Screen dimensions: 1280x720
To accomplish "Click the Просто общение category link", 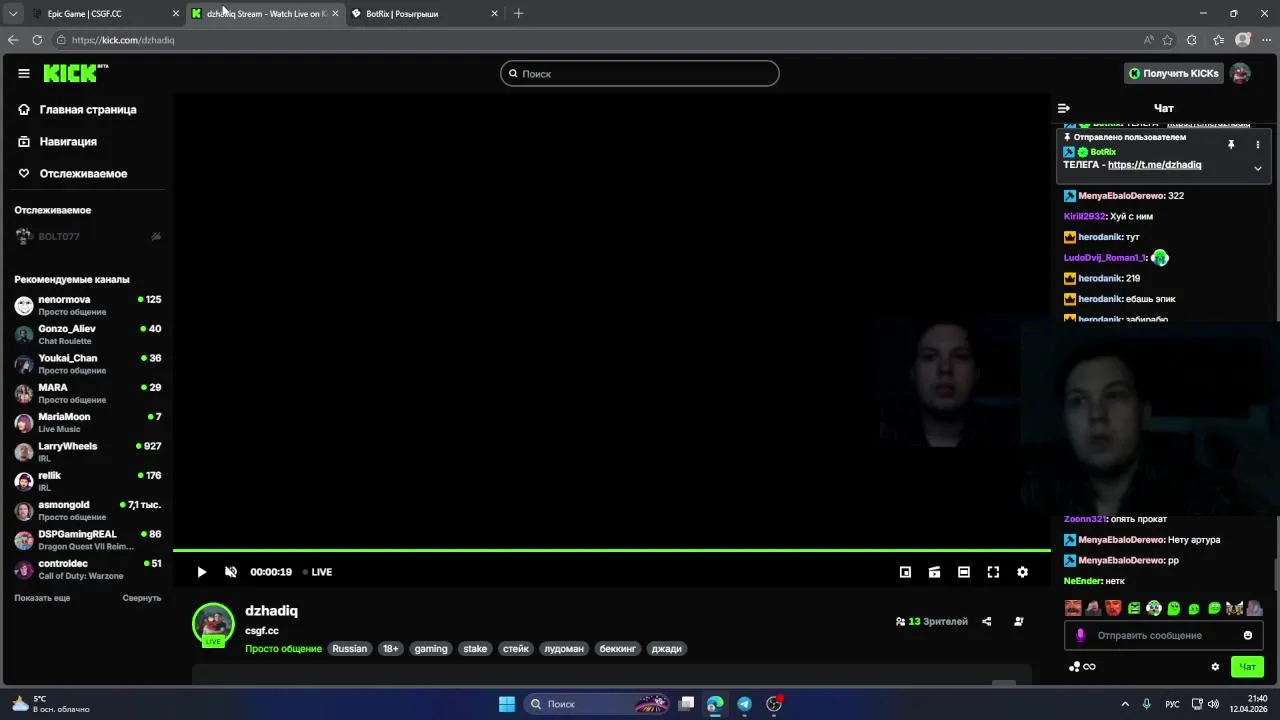I will [x=283, y=649].
